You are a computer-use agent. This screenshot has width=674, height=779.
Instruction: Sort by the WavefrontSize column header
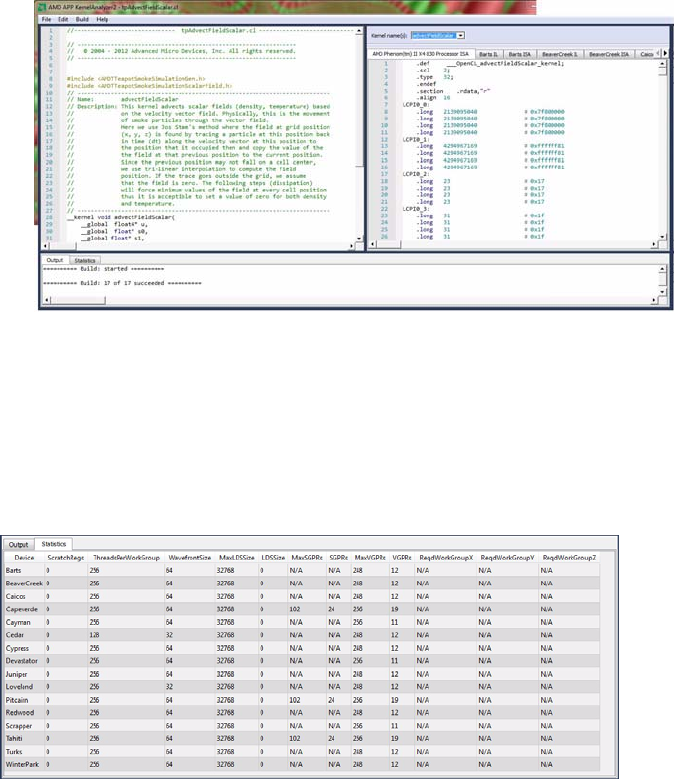pyautogui.click(x=189, y=557)
